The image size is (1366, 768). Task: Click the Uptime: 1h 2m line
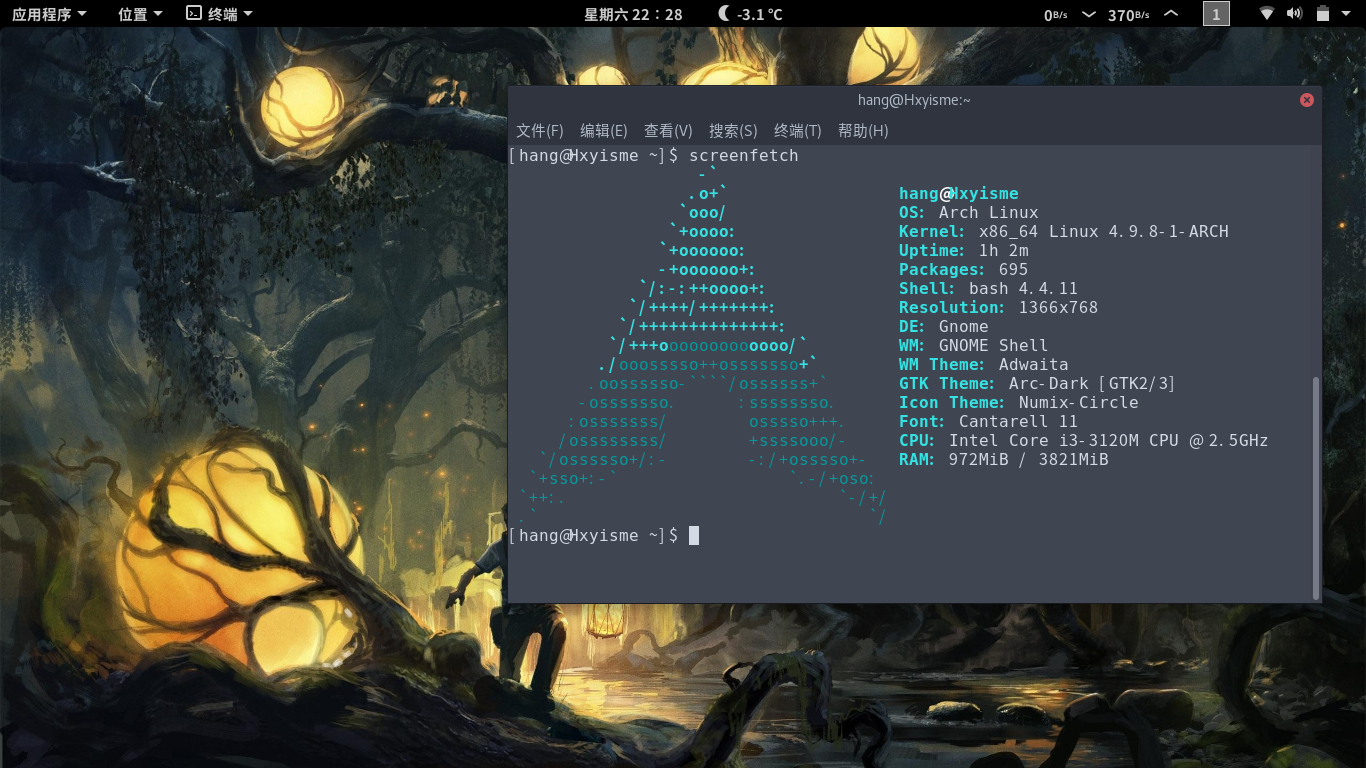(963, 251)
